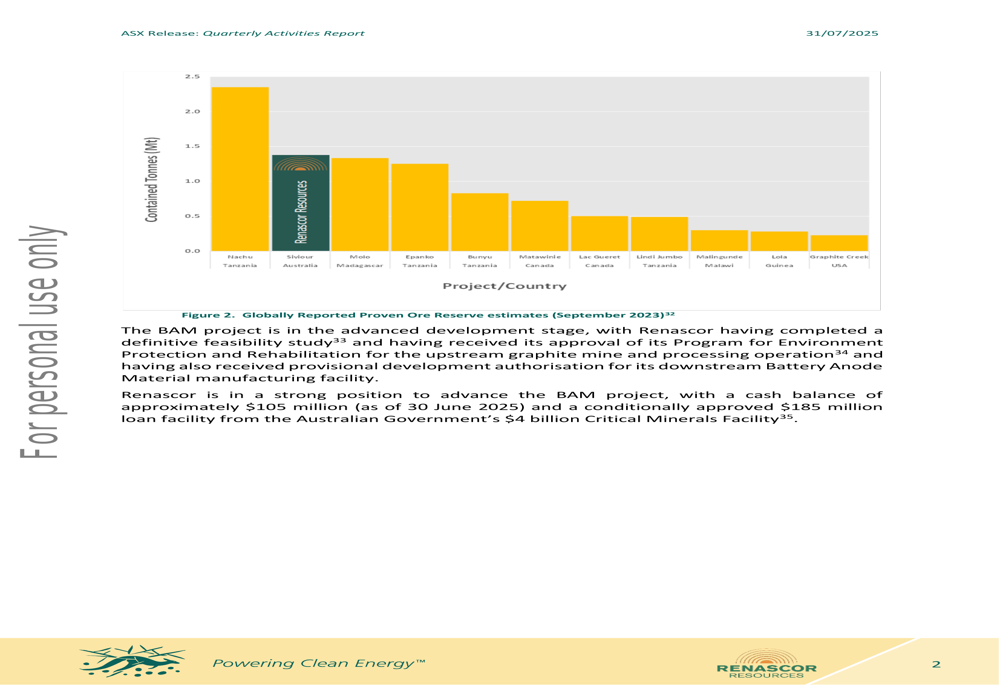
Task: Click the 'Guinea' country label under Lola
Action: click(x=779, y=265)
